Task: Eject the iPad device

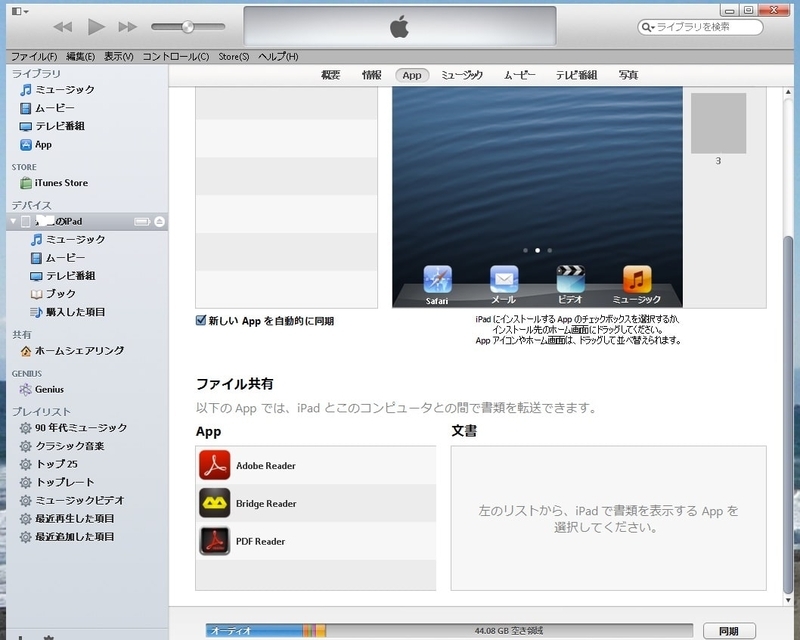Action: coord(159,221)
